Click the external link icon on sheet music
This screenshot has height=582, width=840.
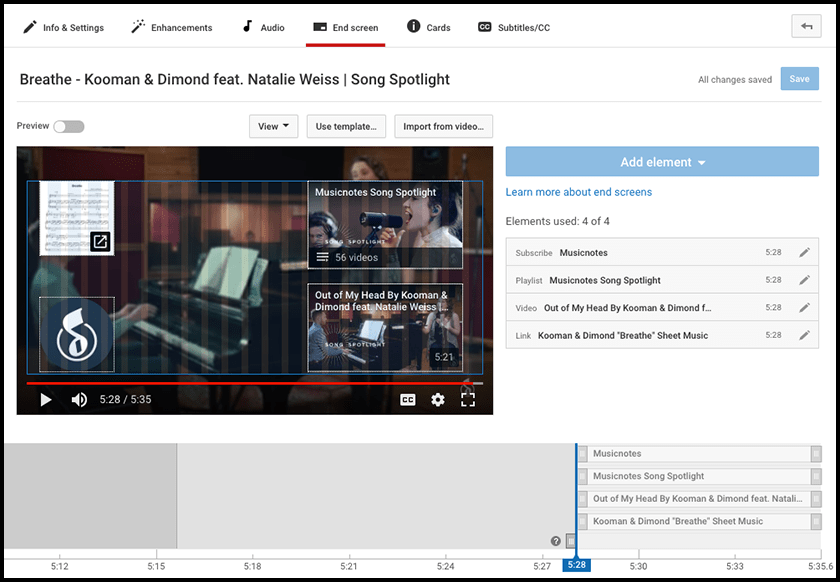(x=100, y=242)
